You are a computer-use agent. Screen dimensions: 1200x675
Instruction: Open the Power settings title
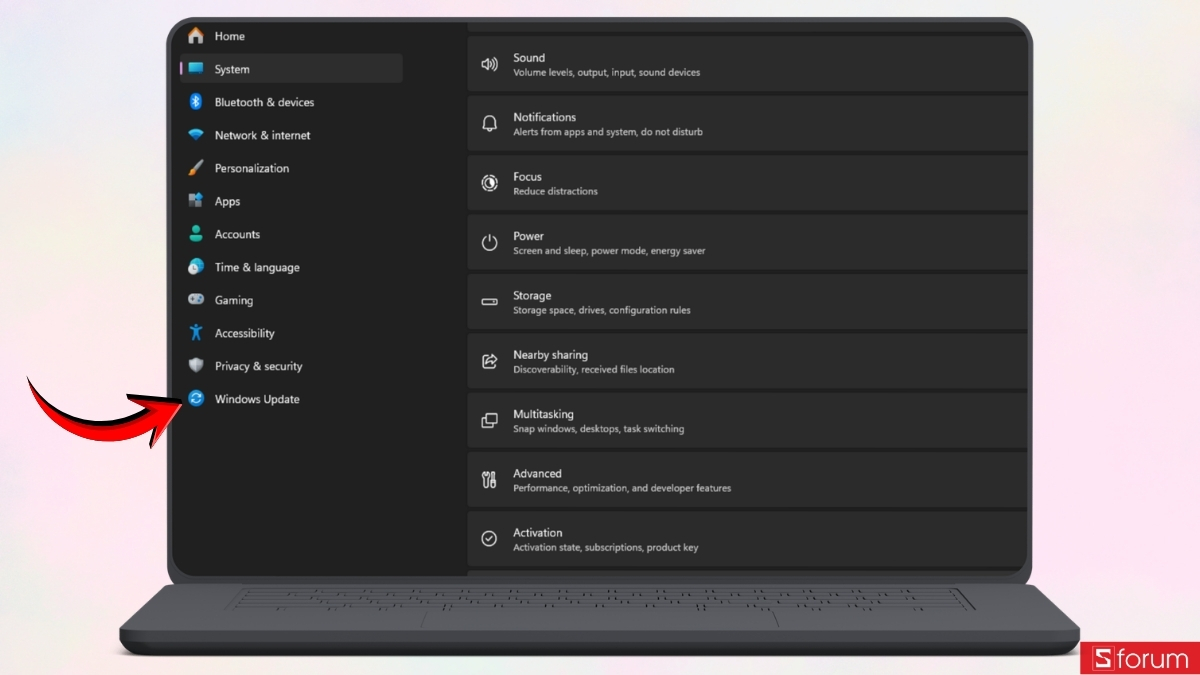point(528,236)
